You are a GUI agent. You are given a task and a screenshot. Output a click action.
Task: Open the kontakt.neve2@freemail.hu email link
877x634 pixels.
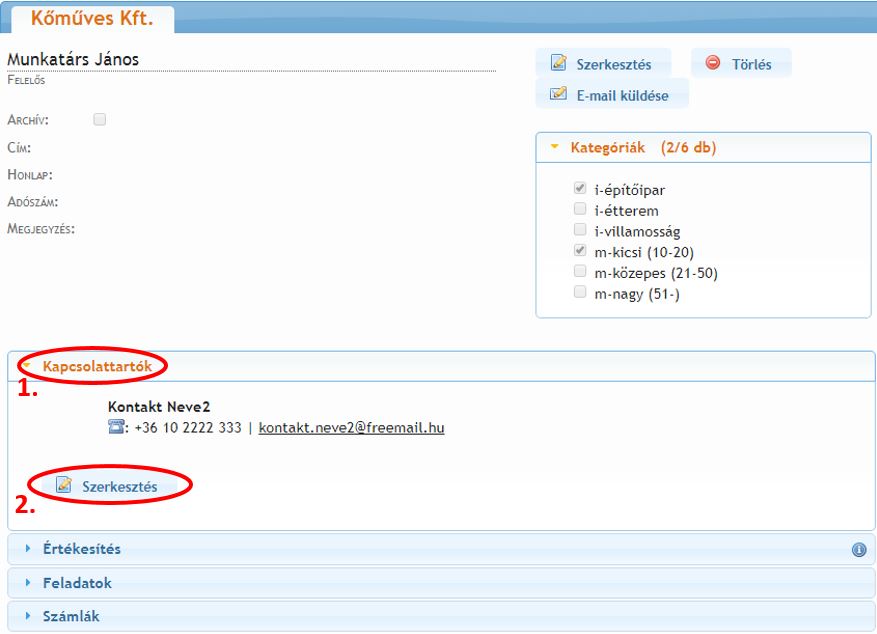pyautogui.click(x=351, y=428)
